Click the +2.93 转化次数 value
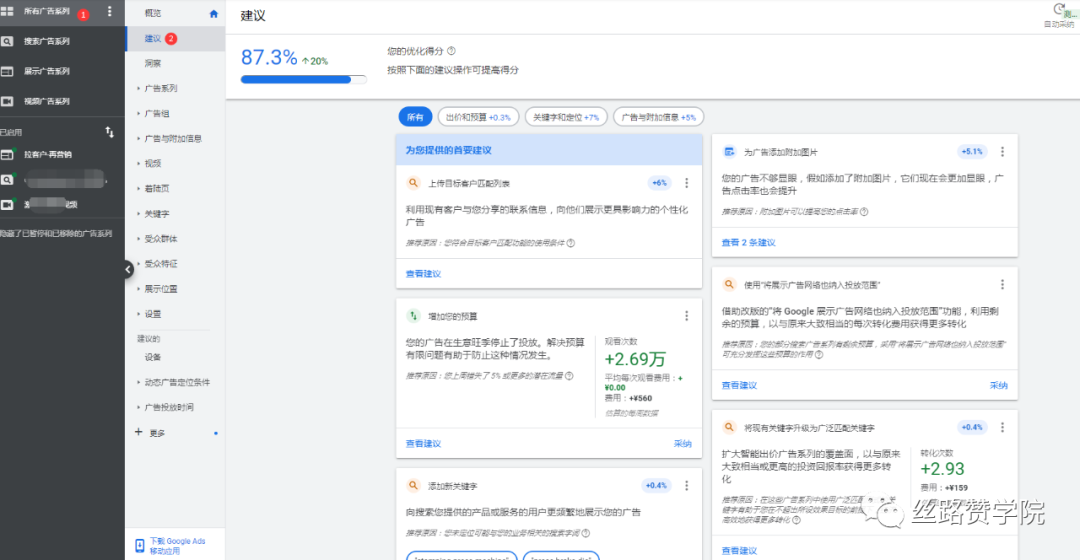The image size is (1080, 560). (x=942, y=469)
